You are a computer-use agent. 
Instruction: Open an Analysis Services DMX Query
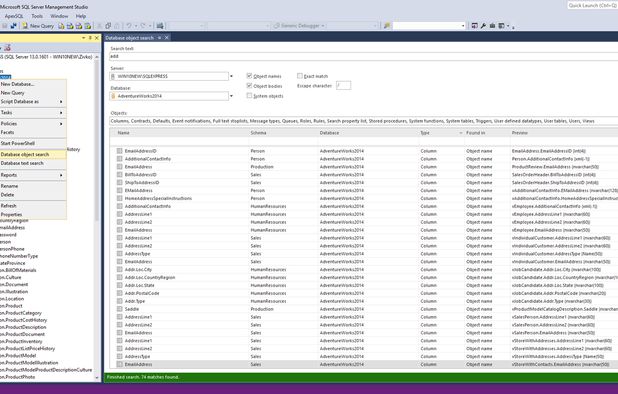point(79,26)
